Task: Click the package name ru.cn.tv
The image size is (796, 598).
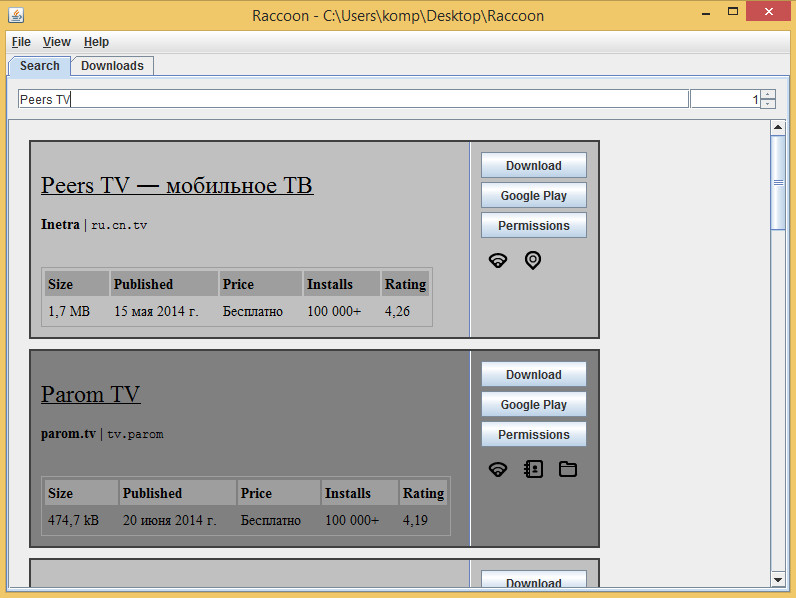Action: pos(119,225)
